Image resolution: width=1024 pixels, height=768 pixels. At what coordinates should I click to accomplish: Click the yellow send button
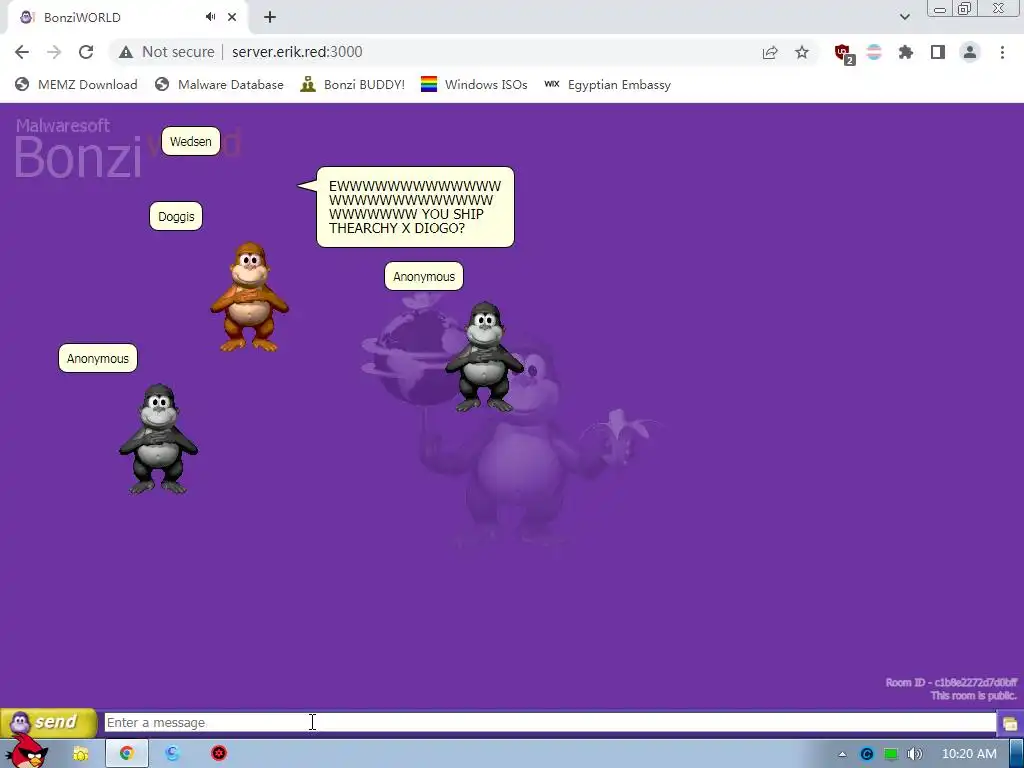click(48, 722)
